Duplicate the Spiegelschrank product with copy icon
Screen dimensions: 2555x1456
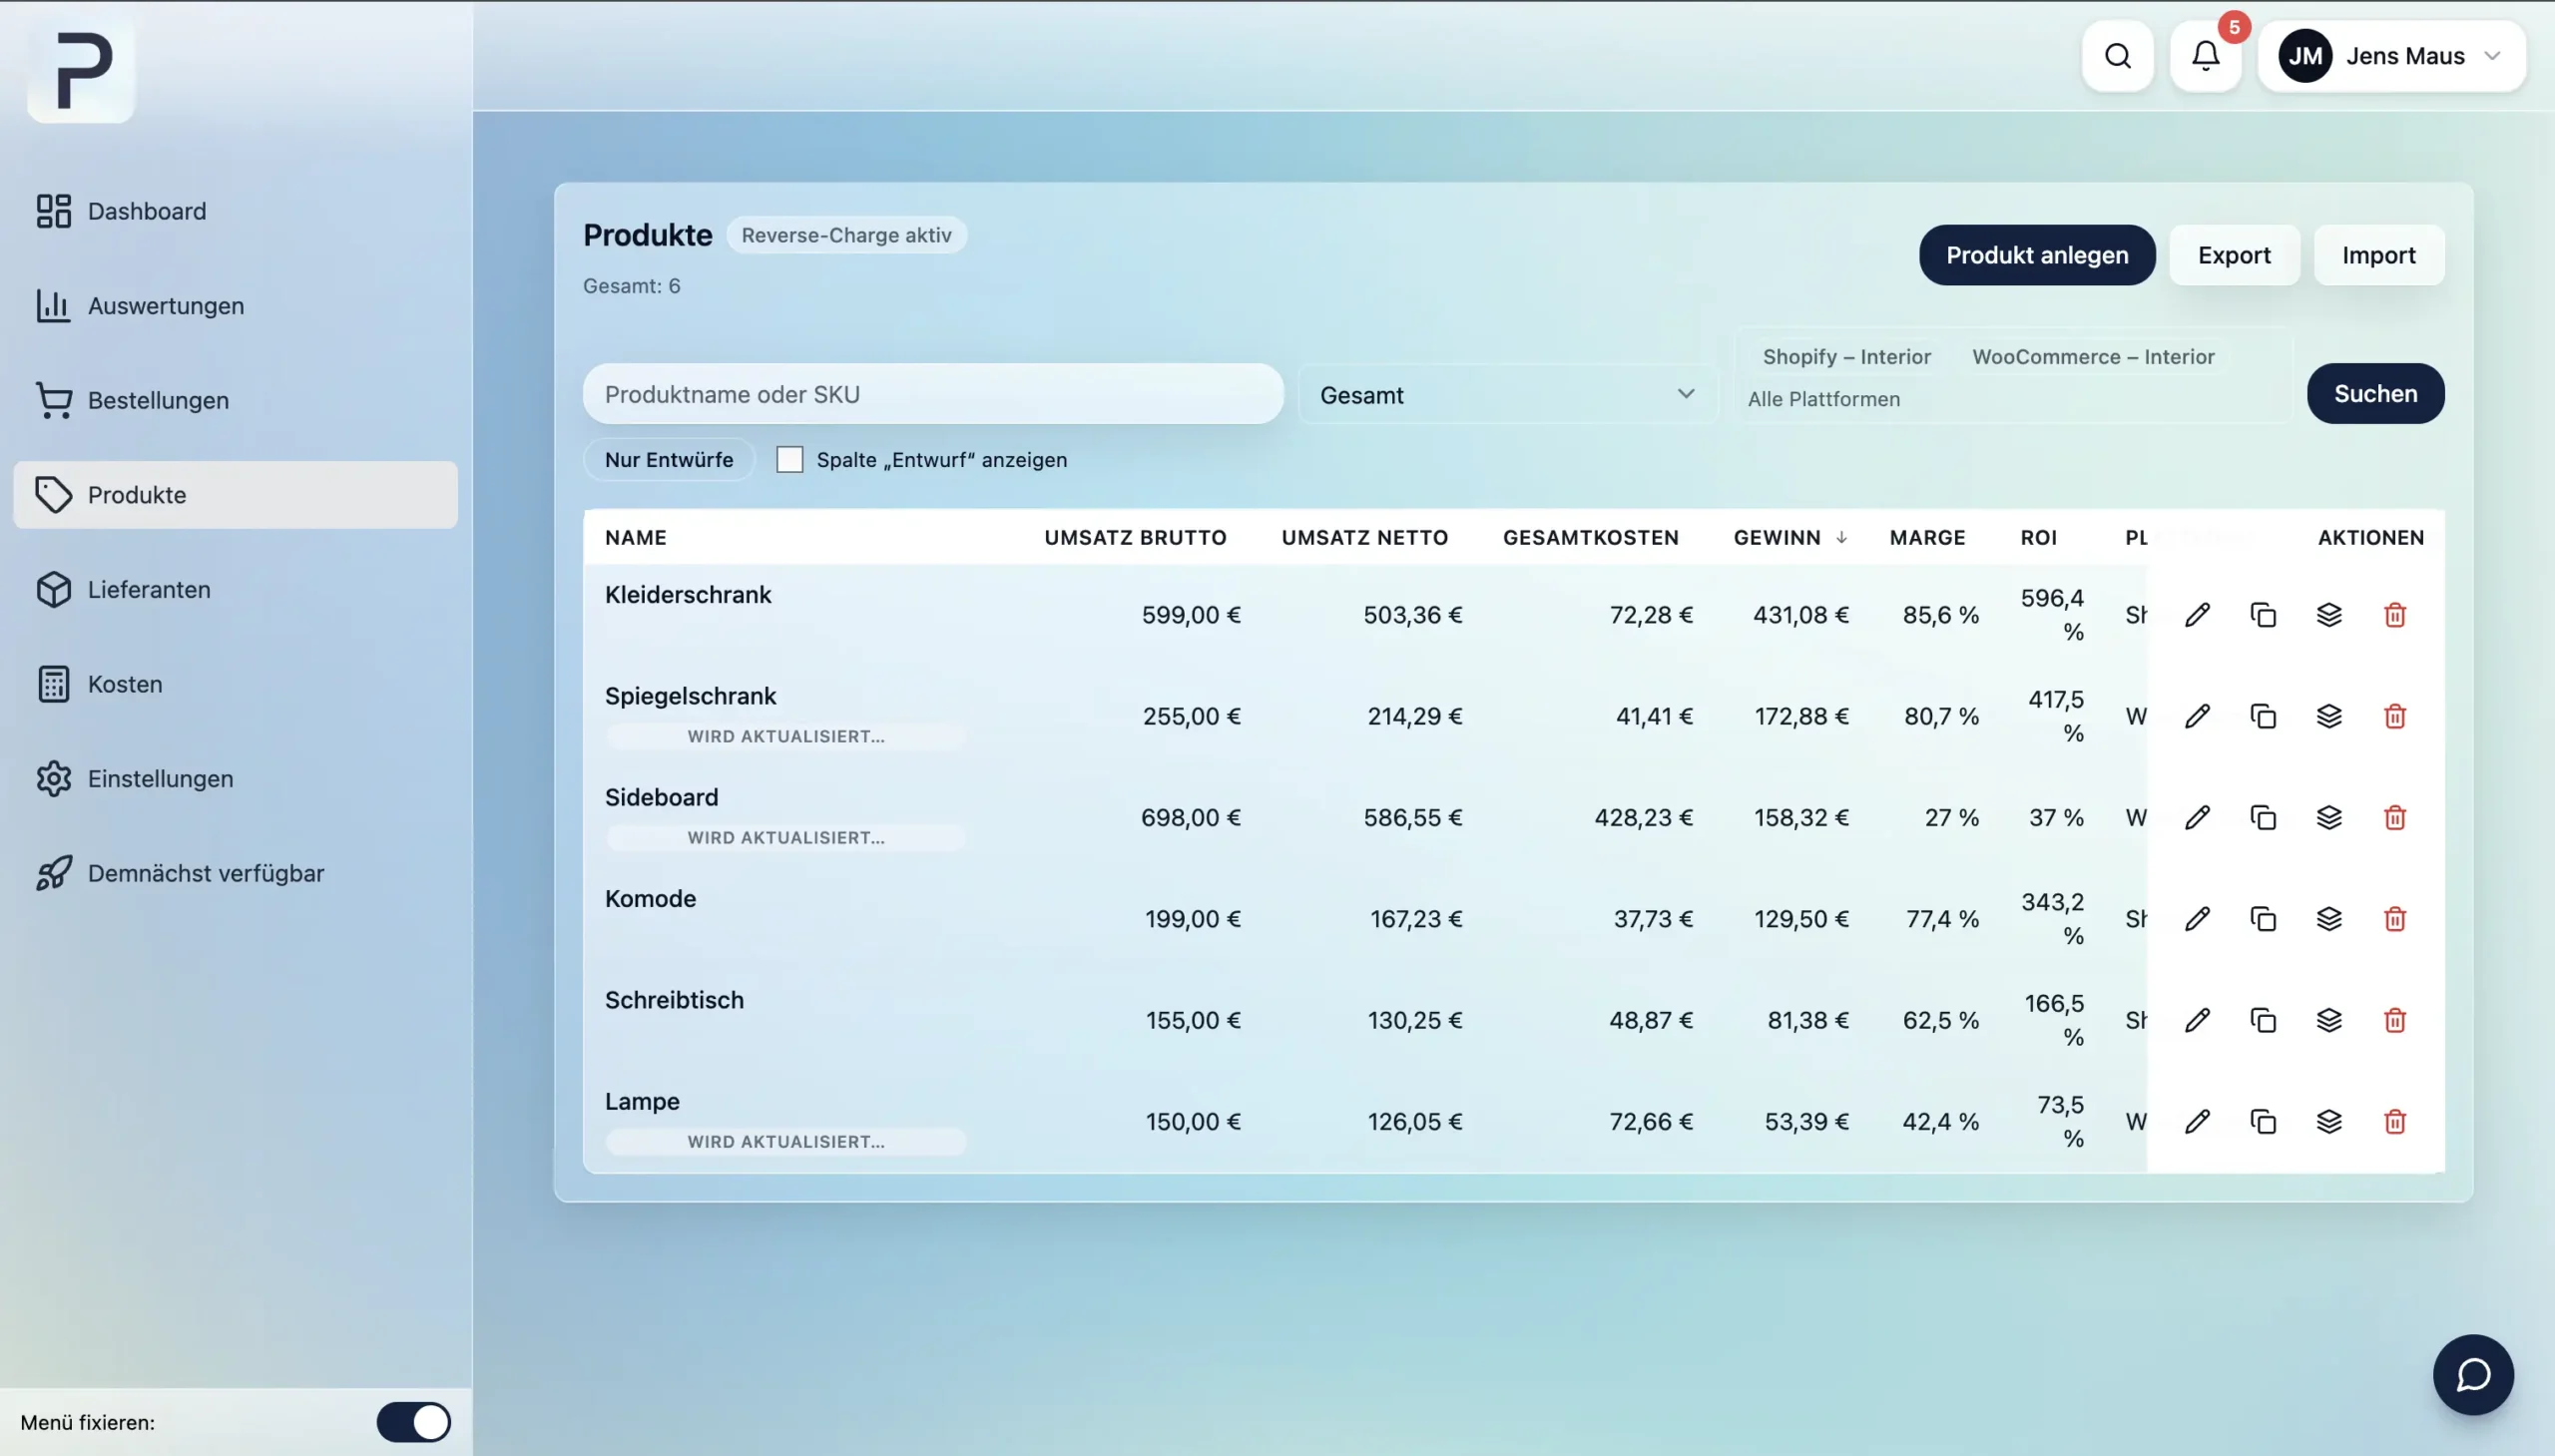point(2263,716)
